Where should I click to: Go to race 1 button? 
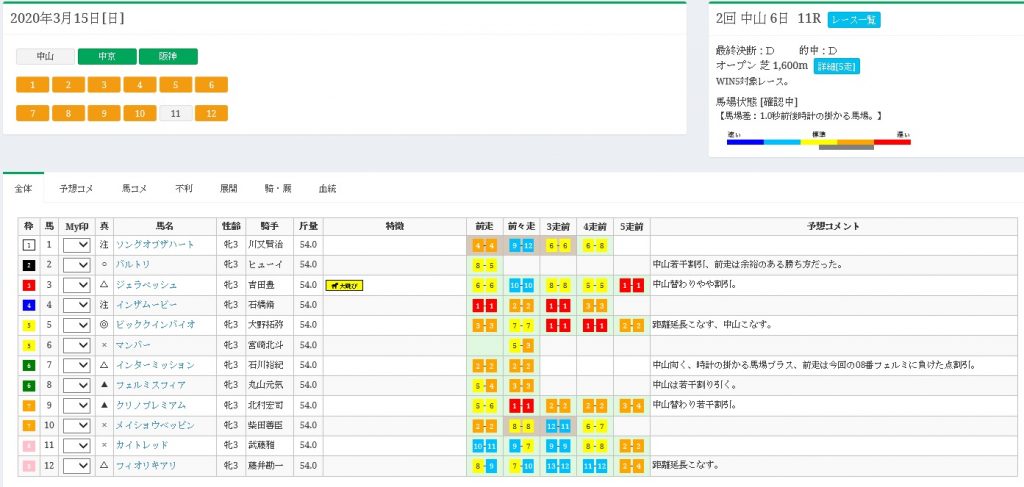[x=33, y=85]
